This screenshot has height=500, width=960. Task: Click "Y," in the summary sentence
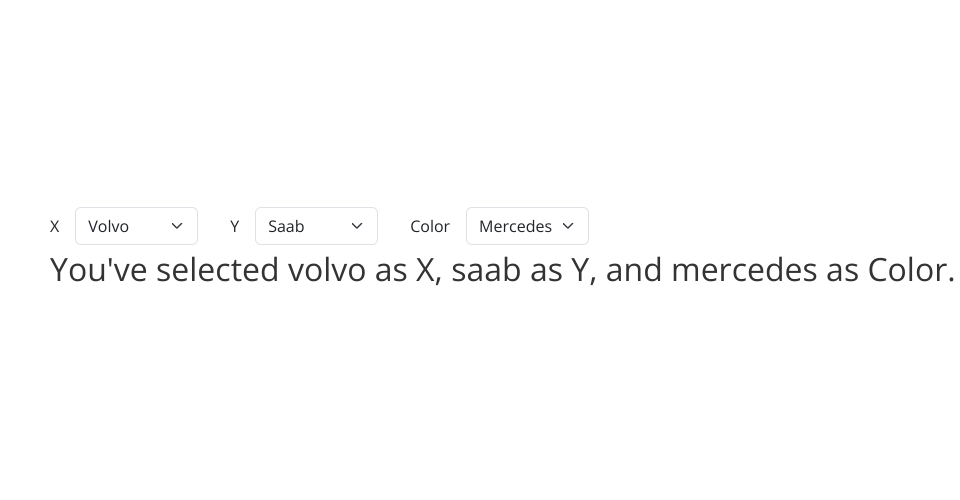click(x=584, y=270)
